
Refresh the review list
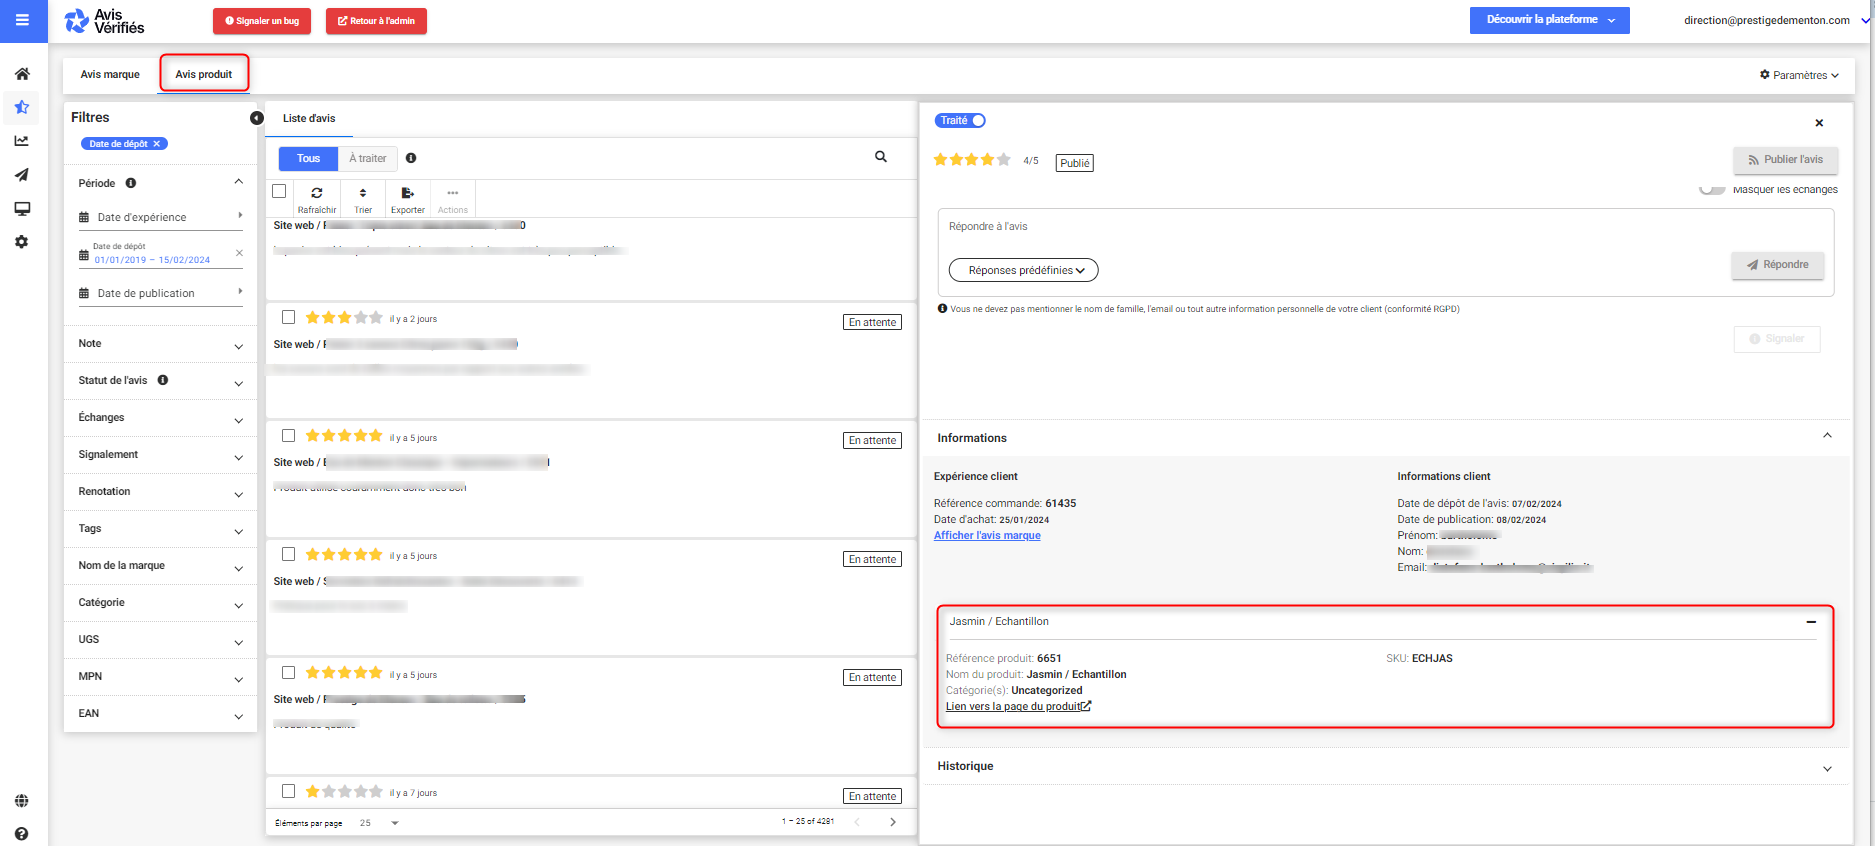316,197
